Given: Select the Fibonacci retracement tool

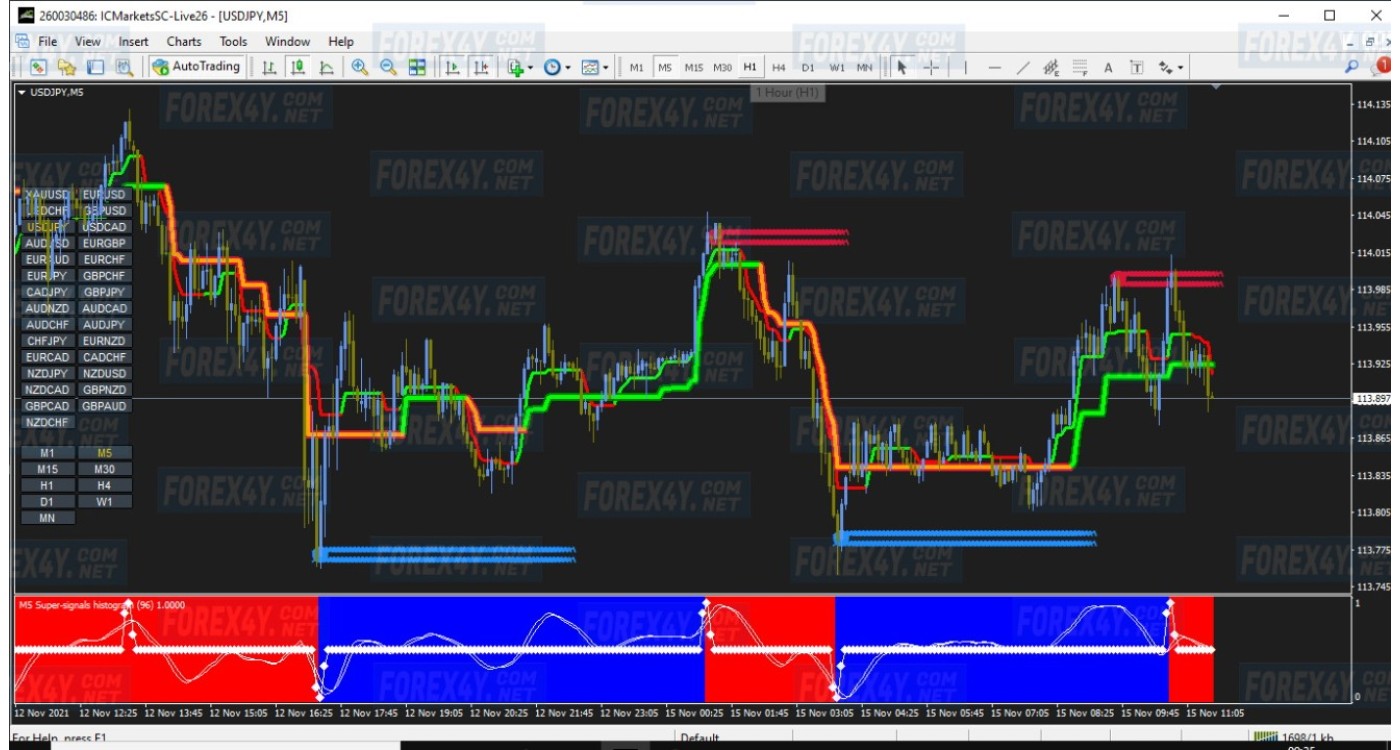Looking at the screenshot, I should (x=1079, y=67).
